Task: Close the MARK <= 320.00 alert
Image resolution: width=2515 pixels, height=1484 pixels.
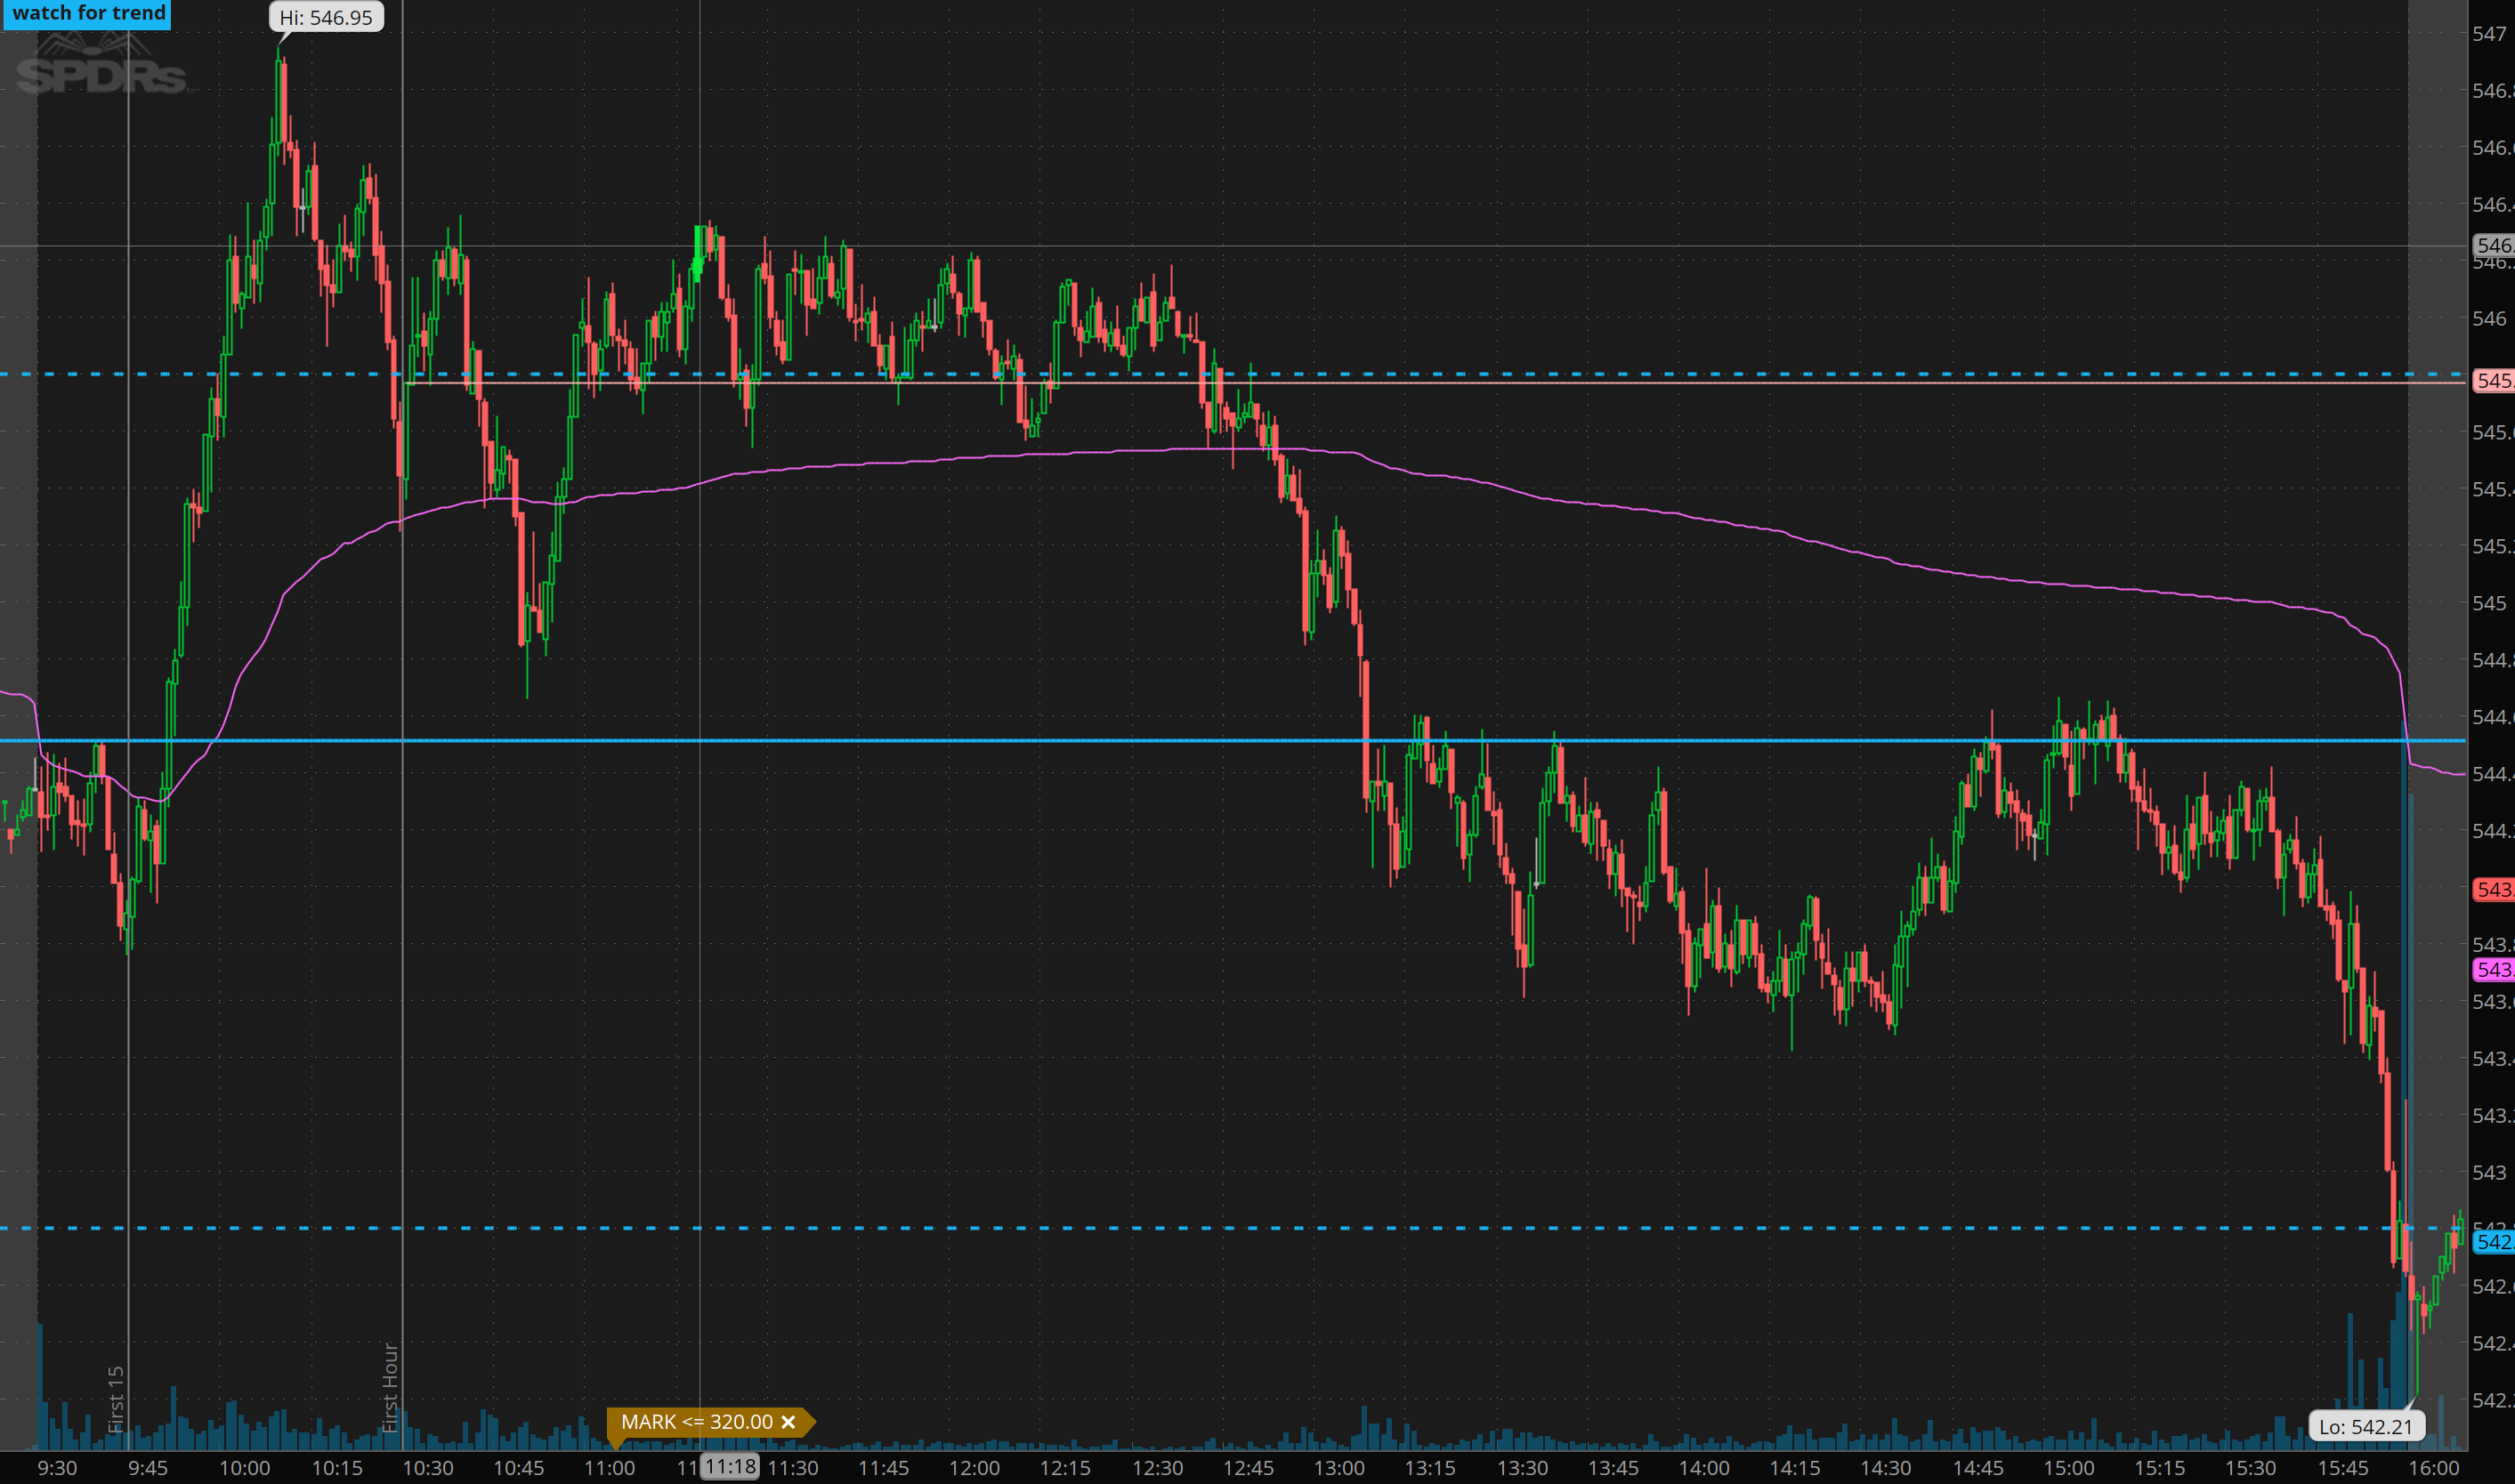Action: tap(788, 1422)
